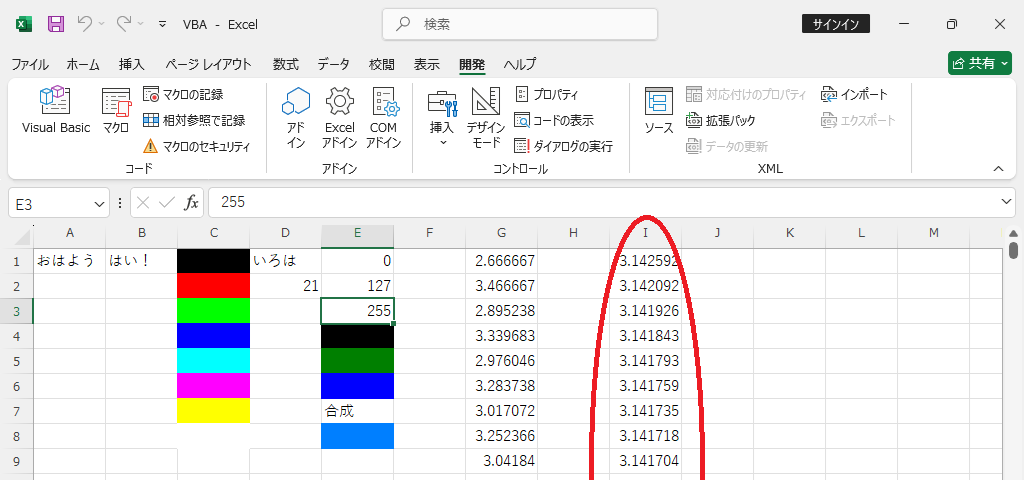This screenshot has height=480, width=1024.
Task: Click in the formula bar showing 255
Action: pyautogui.click(x=605, y=202)
